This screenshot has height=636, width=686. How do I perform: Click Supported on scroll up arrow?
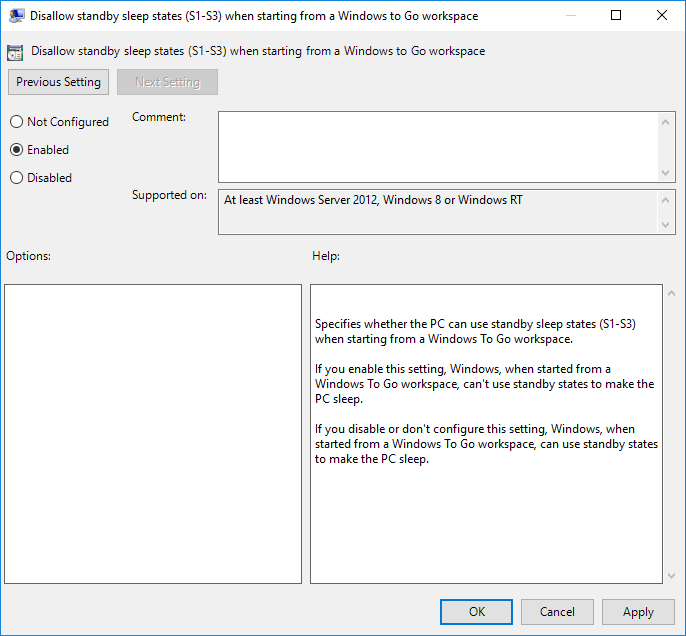click(x=665, y=200)
